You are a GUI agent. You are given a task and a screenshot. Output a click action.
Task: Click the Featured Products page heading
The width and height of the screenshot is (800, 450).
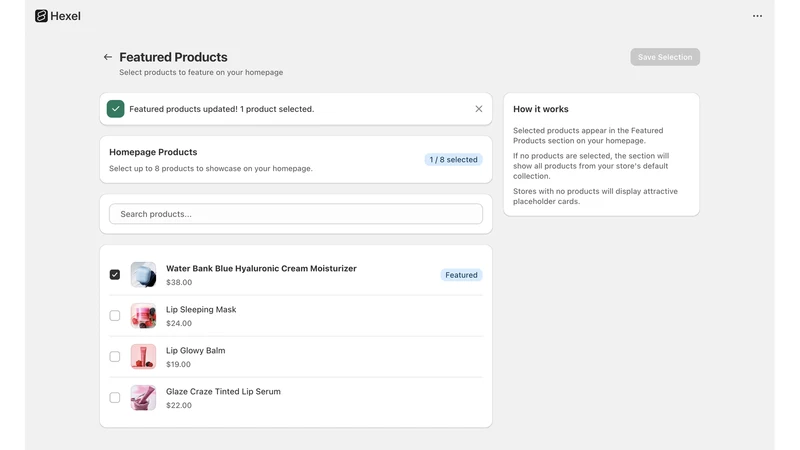tap(173, 57)
